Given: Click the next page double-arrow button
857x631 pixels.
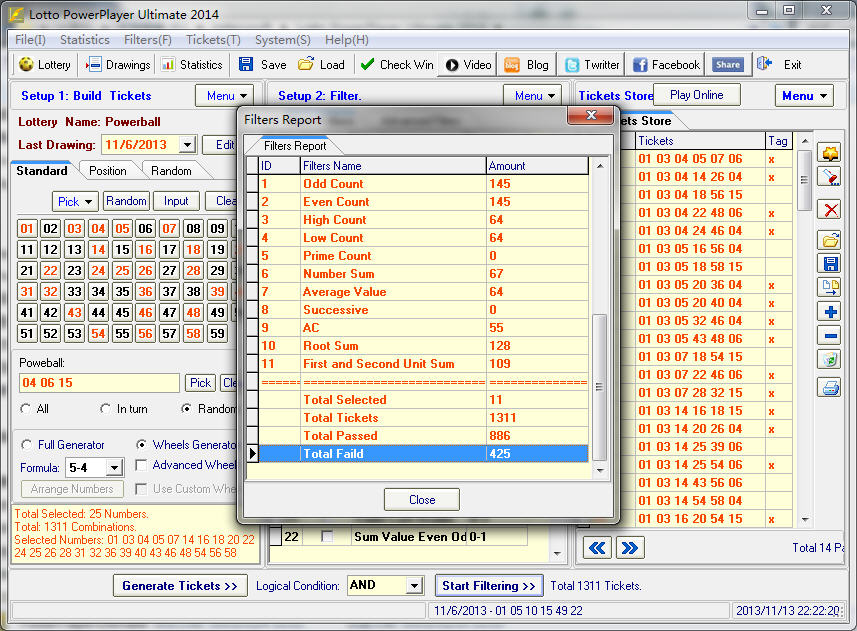Looking at the screenshot, I should point(630,548).
